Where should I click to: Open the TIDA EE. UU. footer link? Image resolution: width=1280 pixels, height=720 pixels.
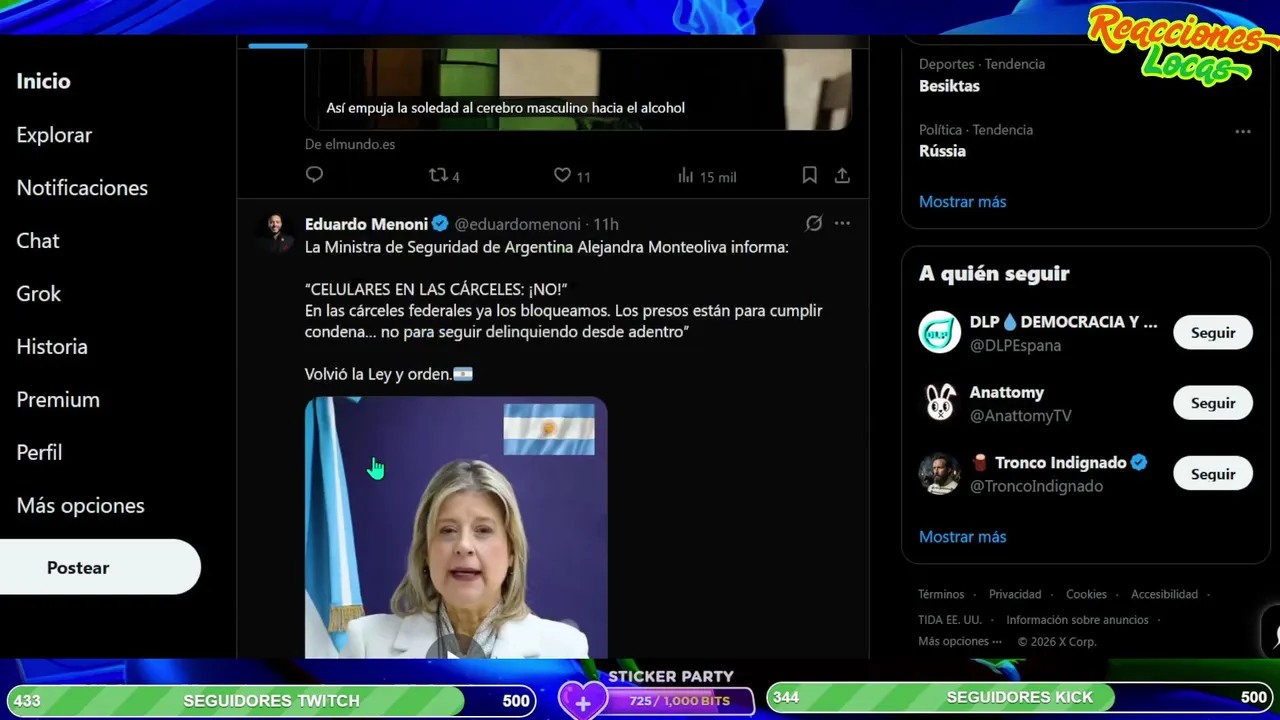pyautogui.click(x=950, y=620)
